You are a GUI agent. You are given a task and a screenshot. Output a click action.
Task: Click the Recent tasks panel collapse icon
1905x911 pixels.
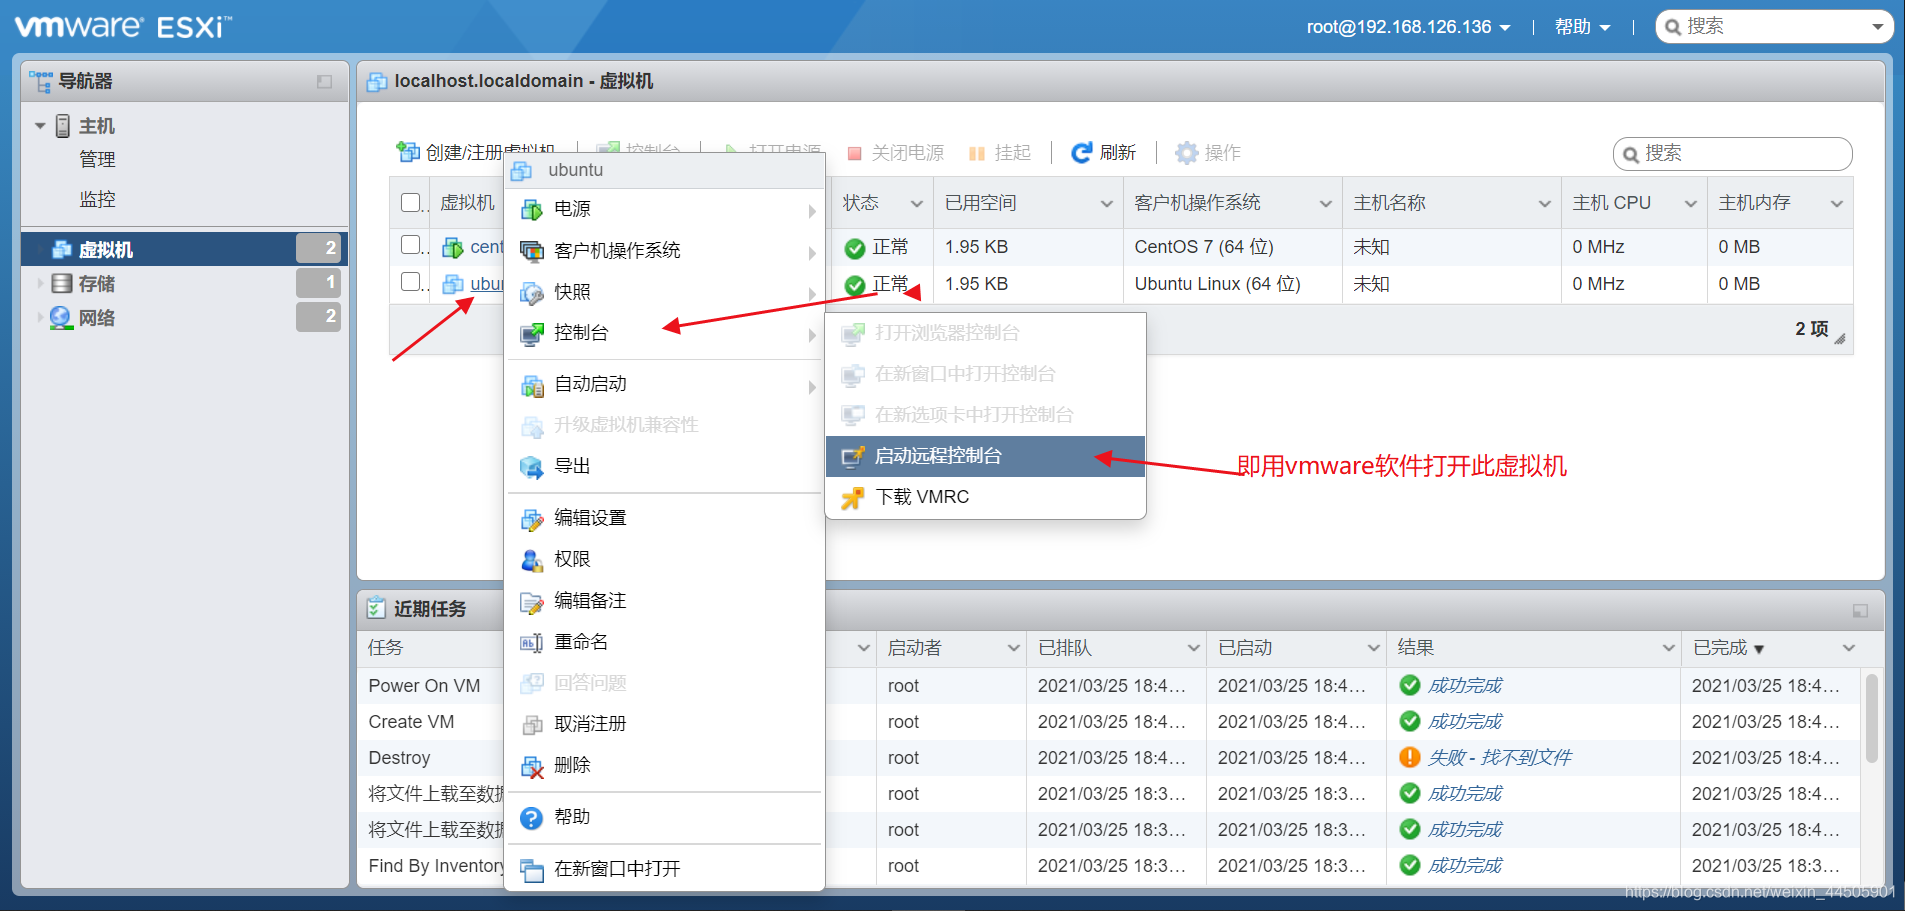point(1860,610)
